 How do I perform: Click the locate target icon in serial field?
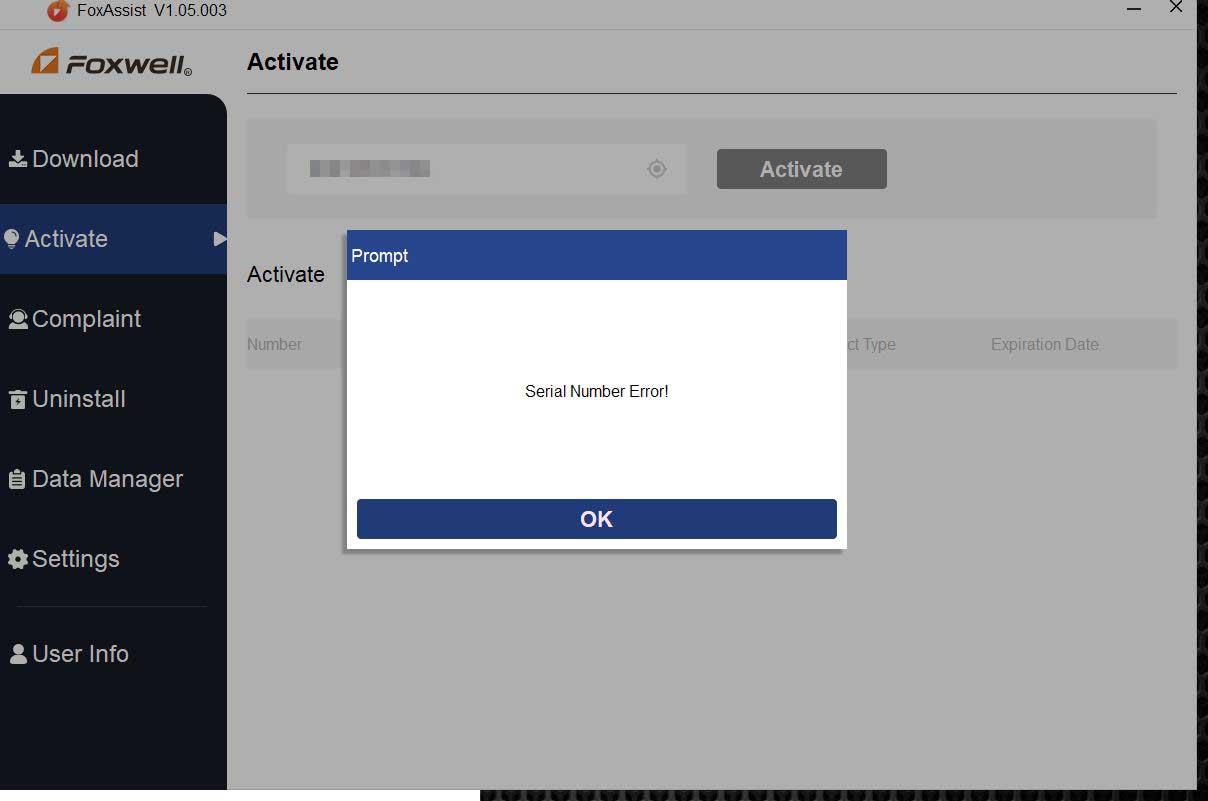(x=657, y=169)
